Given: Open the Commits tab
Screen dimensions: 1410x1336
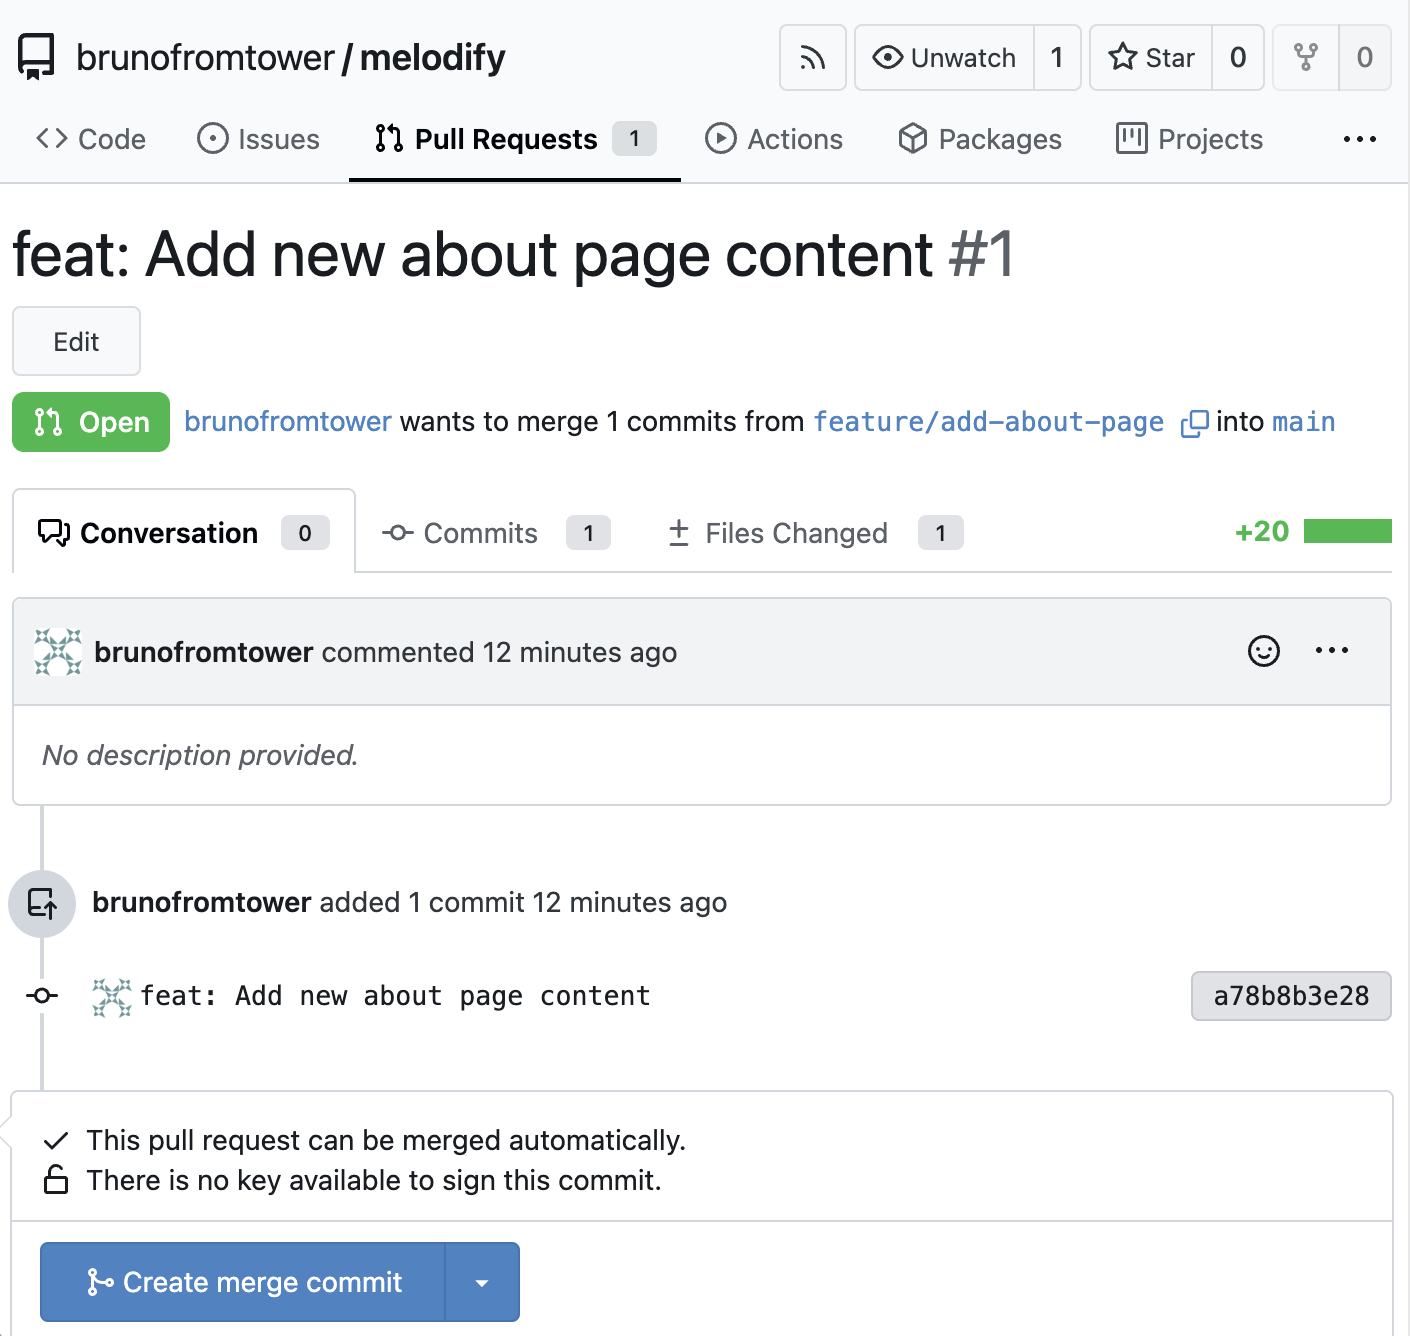Looking at the screenshot, I should pos(480,532).
